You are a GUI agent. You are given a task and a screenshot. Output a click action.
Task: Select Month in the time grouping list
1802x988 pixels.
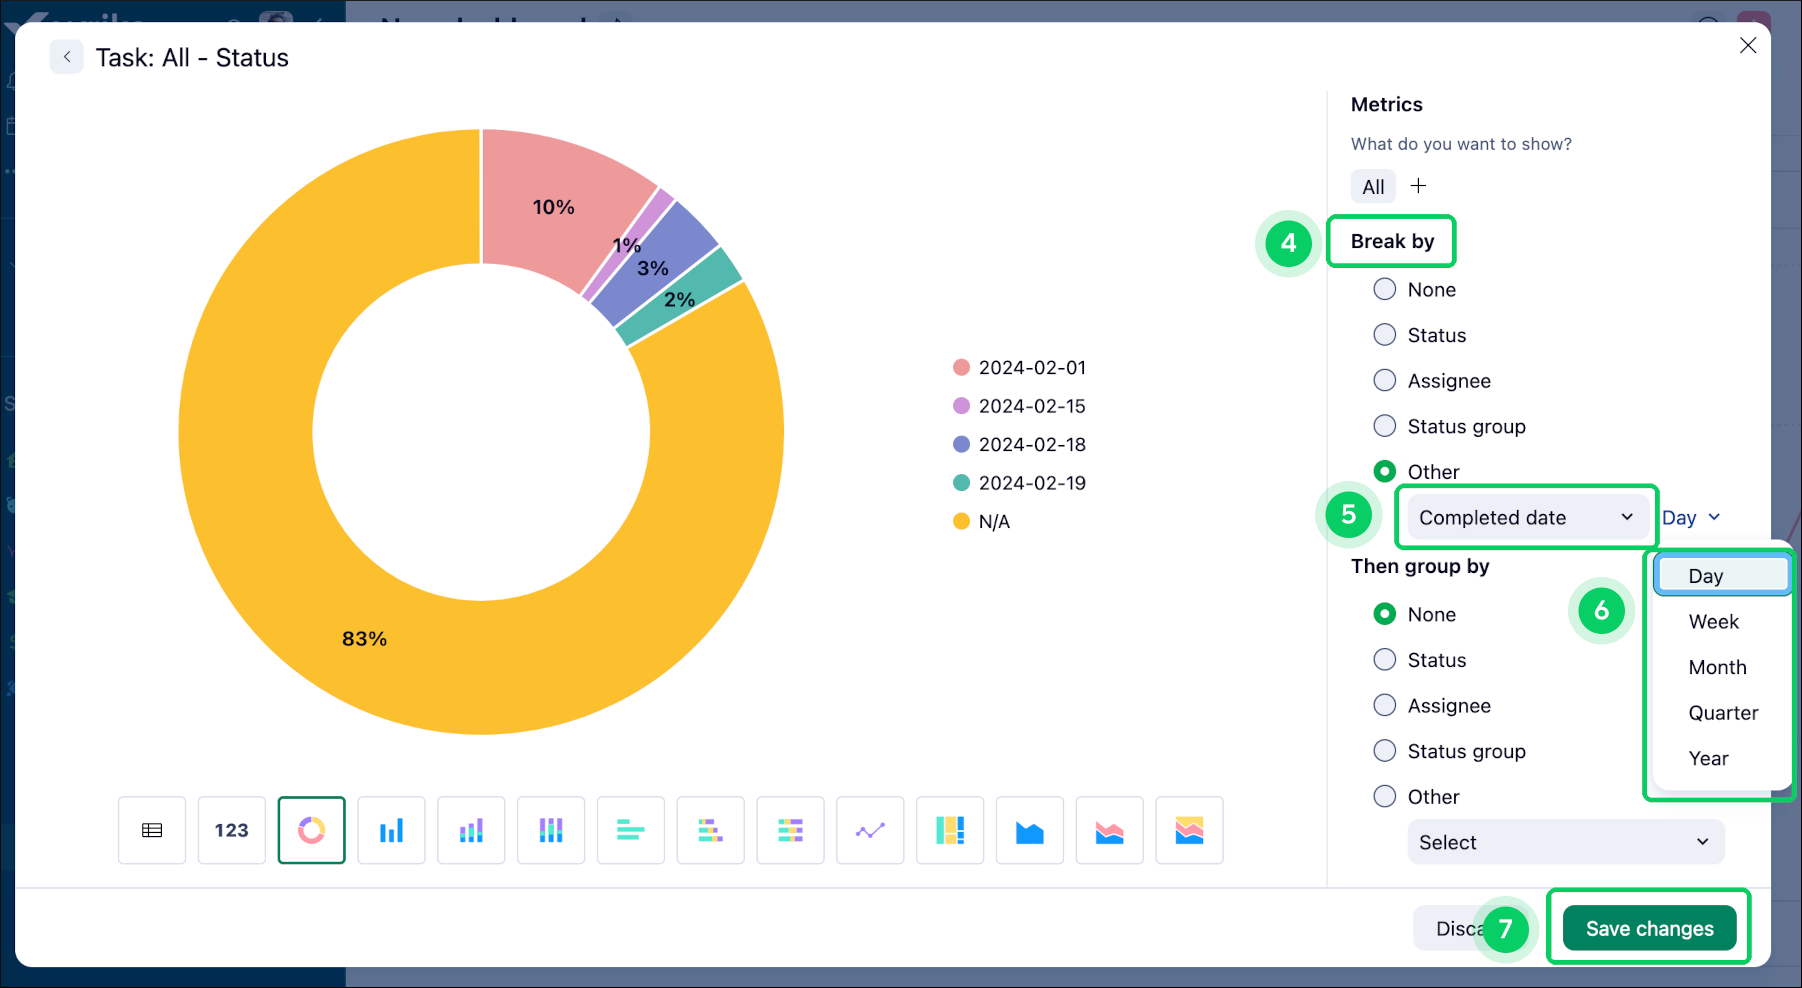tap(1717, 667)
